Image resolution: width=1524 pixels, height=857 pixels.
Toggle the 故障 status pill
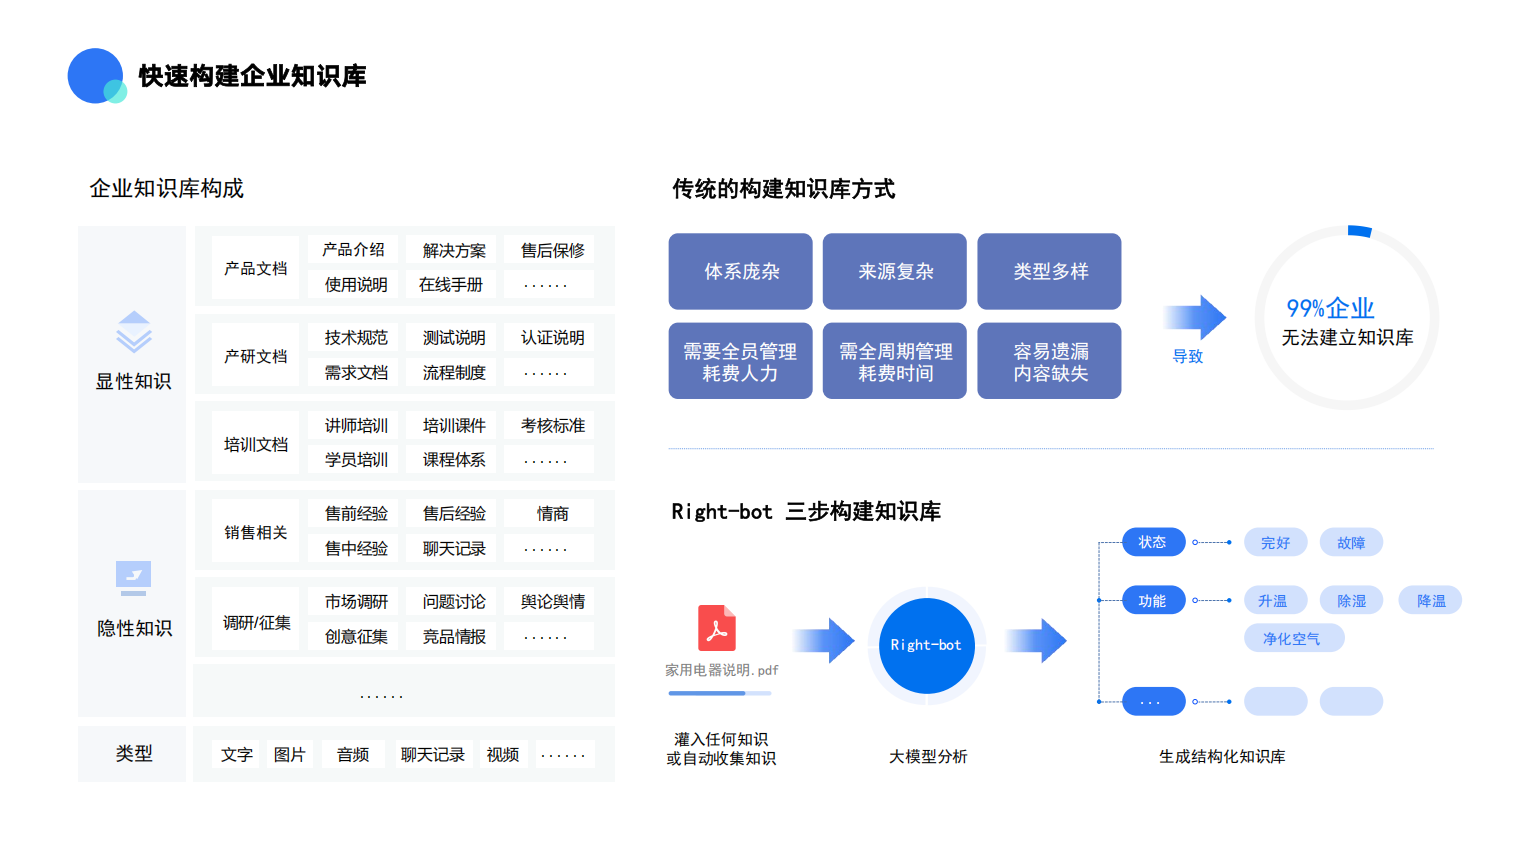point(1351,541)
